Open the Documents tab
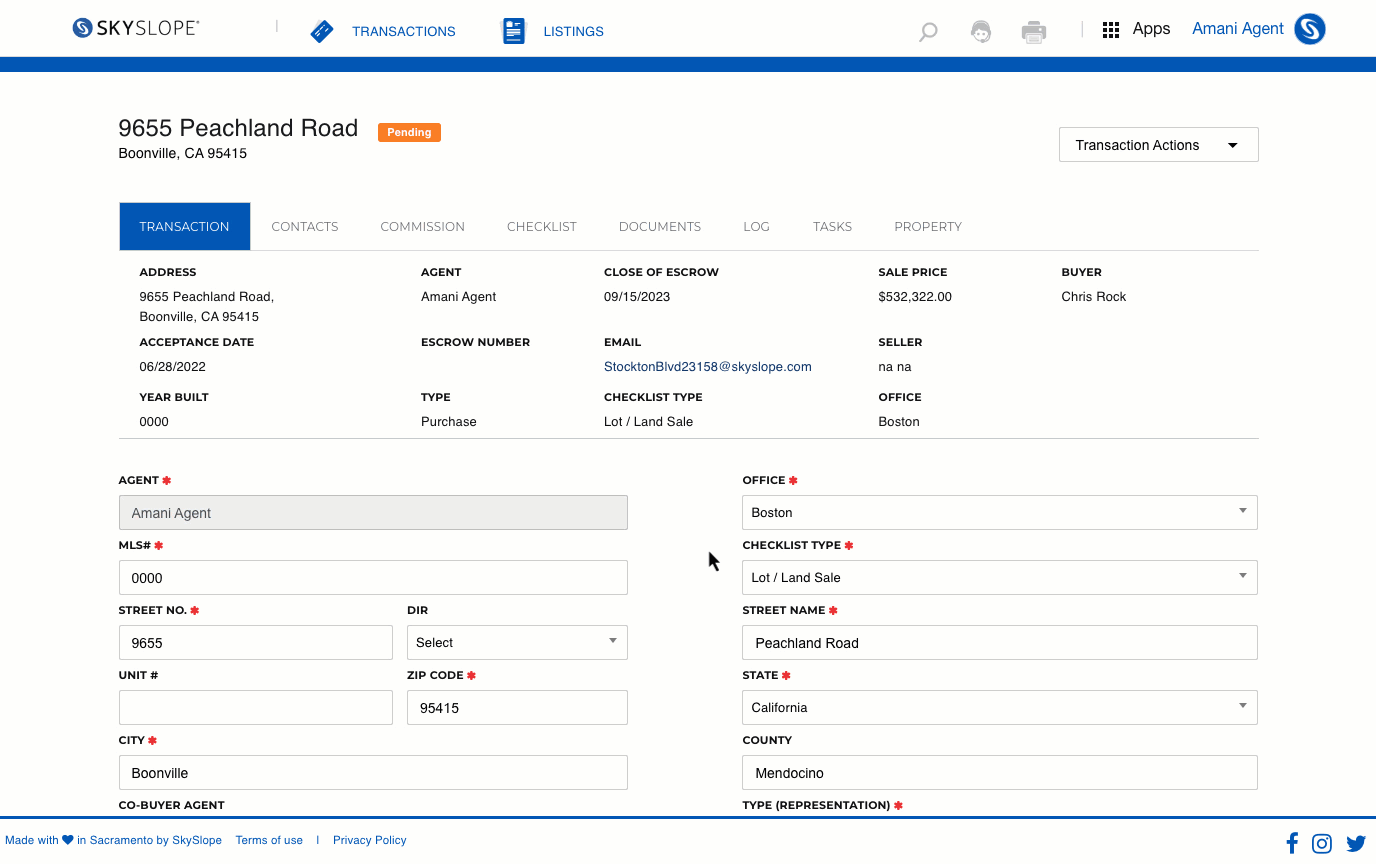 coord(660,226)
